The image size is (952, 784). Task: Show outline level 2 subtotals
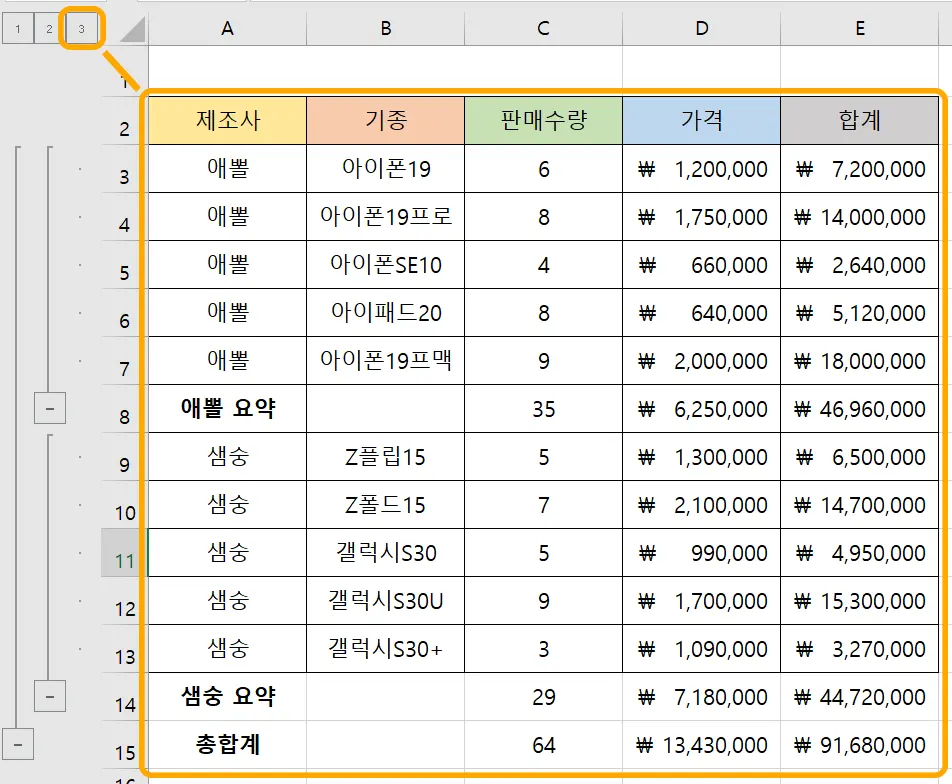coord(49,29)
